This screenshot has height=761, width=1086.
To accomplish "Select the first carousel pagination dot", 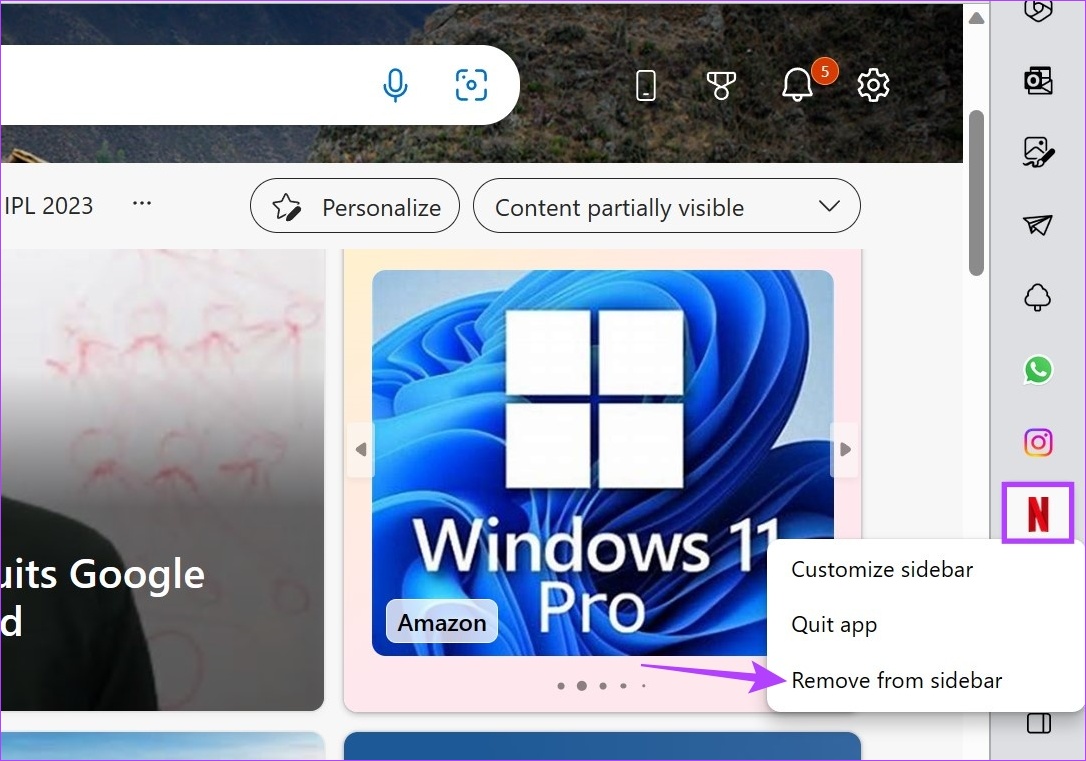I will [561, 686].
